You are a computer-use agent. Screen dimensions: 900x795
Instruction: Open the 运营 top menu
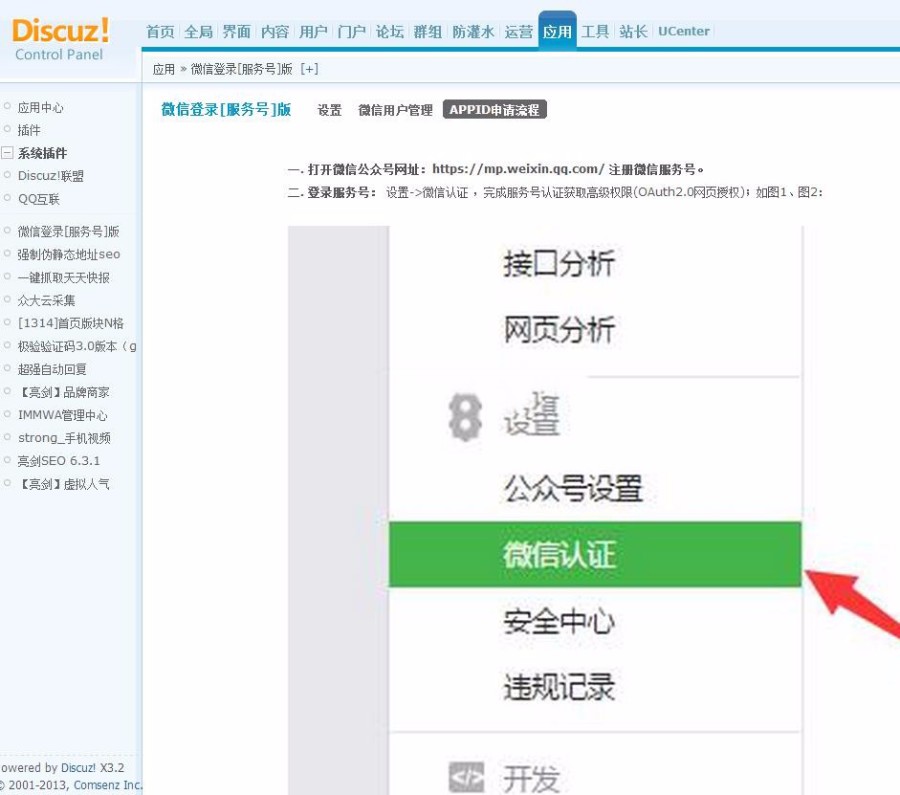tap(519, 32)
